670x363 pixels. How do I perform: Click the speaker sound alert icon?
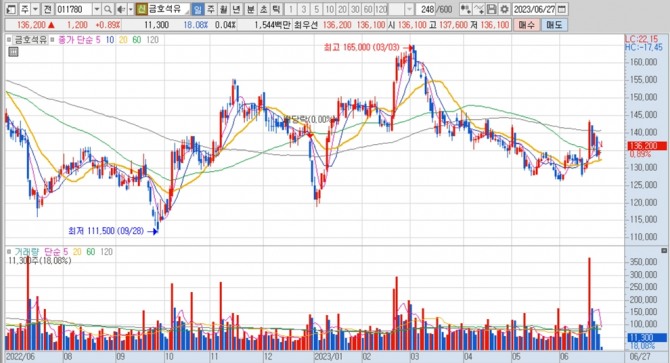121,9
